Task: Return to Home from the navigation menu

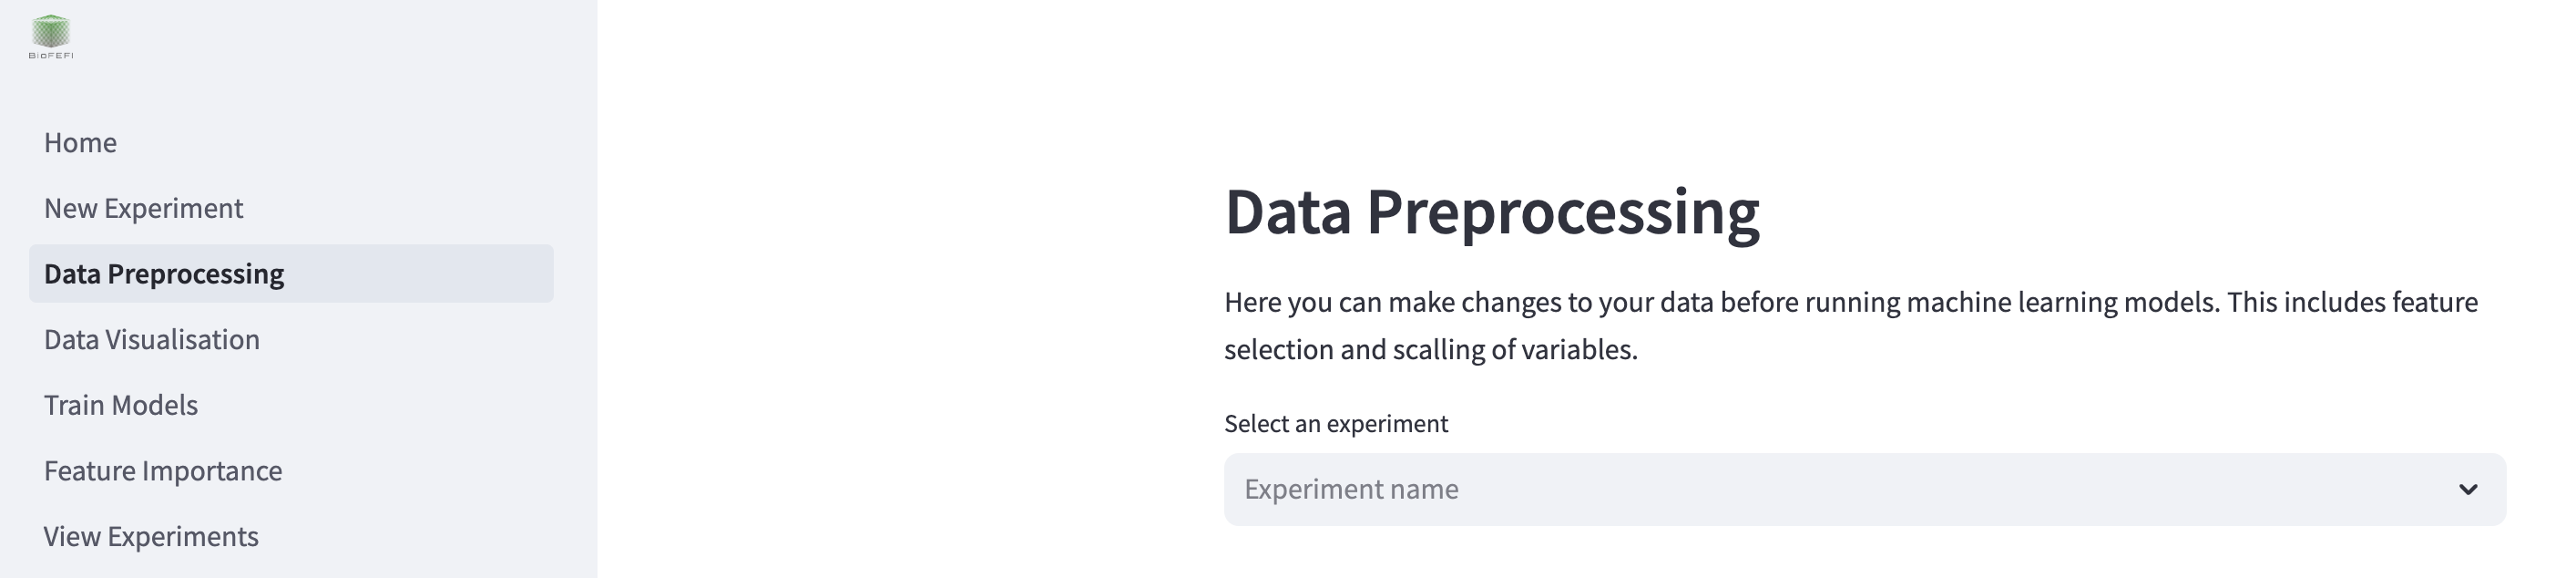Action: tap(80, 142)
